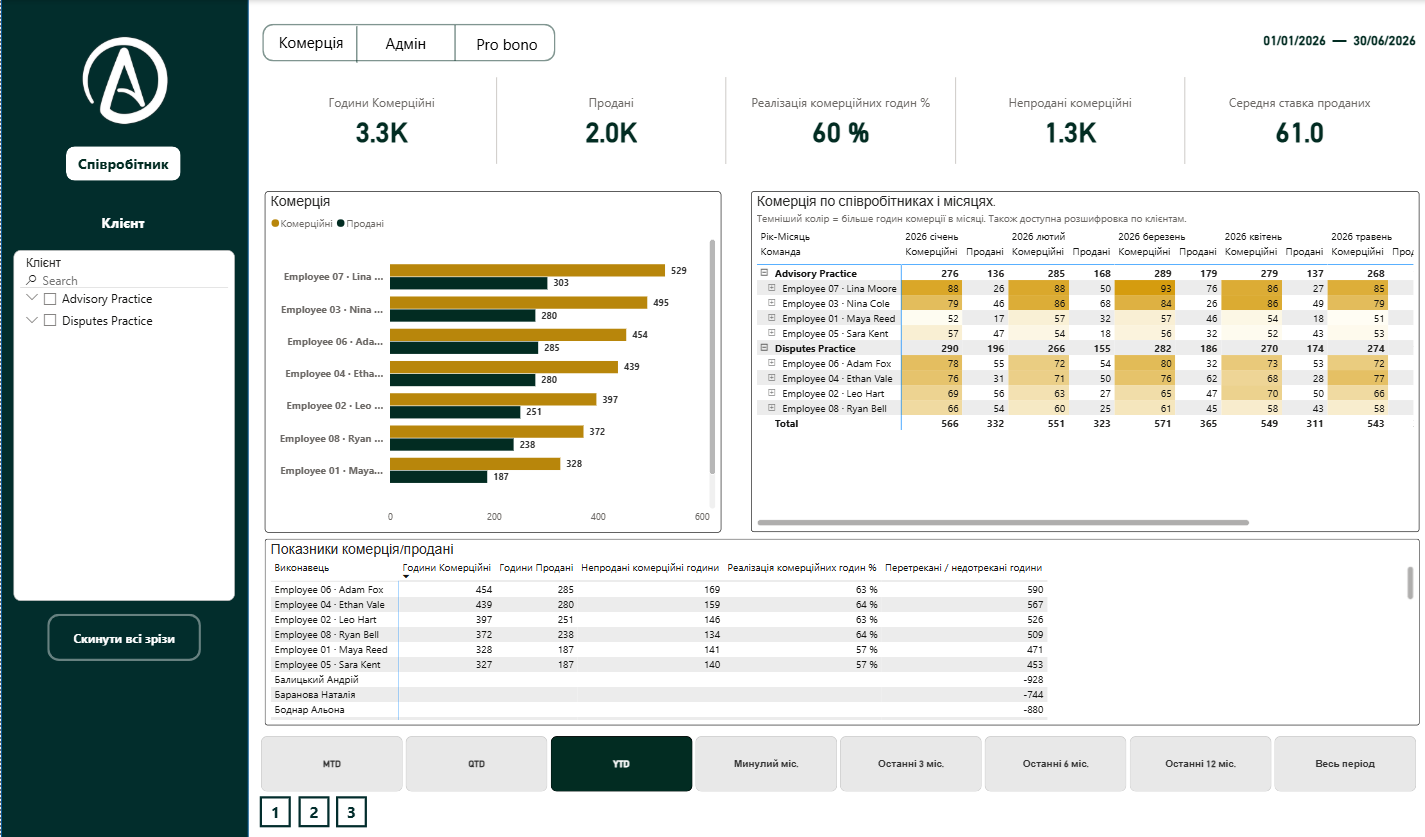Expand Employee 05 · Sara Kent matrix row
This screenshot has width=1425, height=837.
tap(772, 333)
